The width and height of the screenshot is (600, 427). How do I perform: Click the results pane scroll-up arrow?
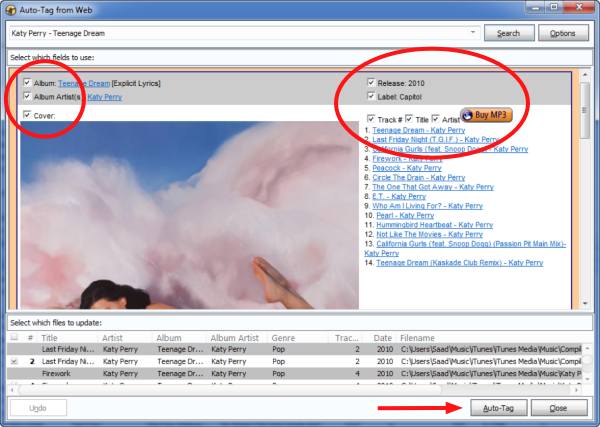coord(584,75)
